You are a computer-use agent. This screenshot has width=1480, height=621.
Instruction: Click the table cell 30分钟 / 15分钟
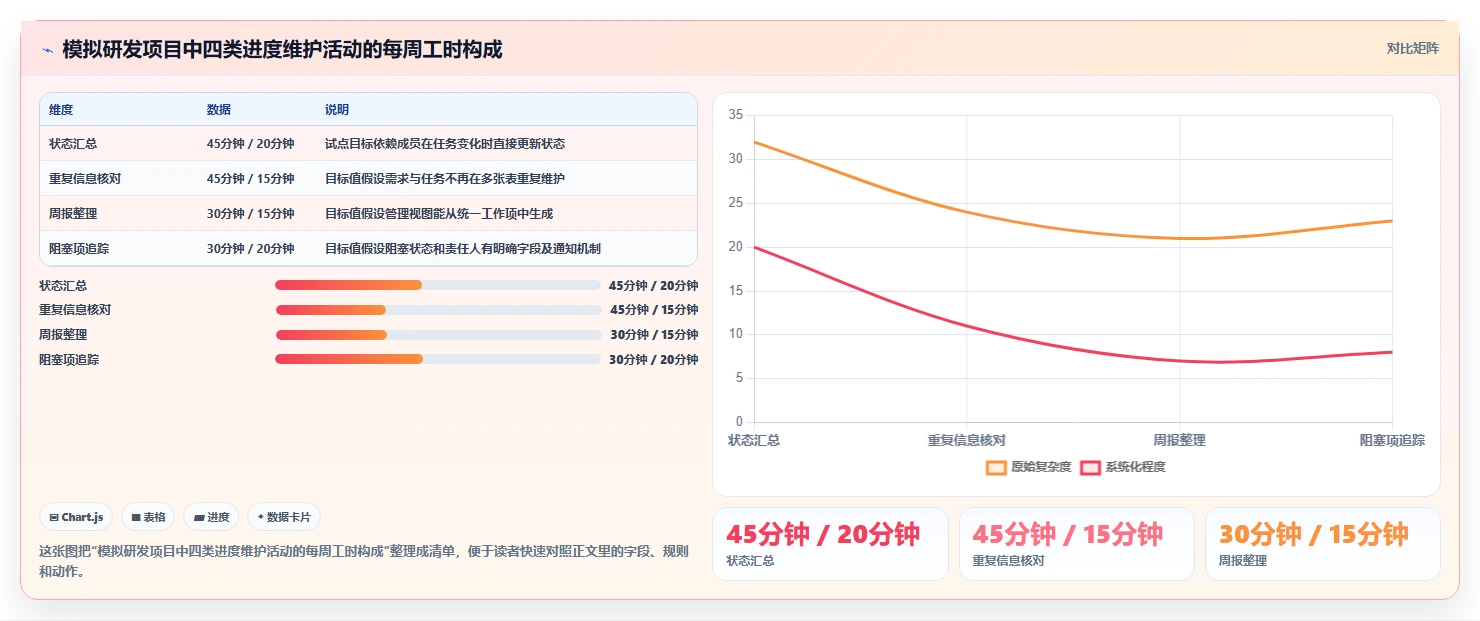click(x=250, y=214)
